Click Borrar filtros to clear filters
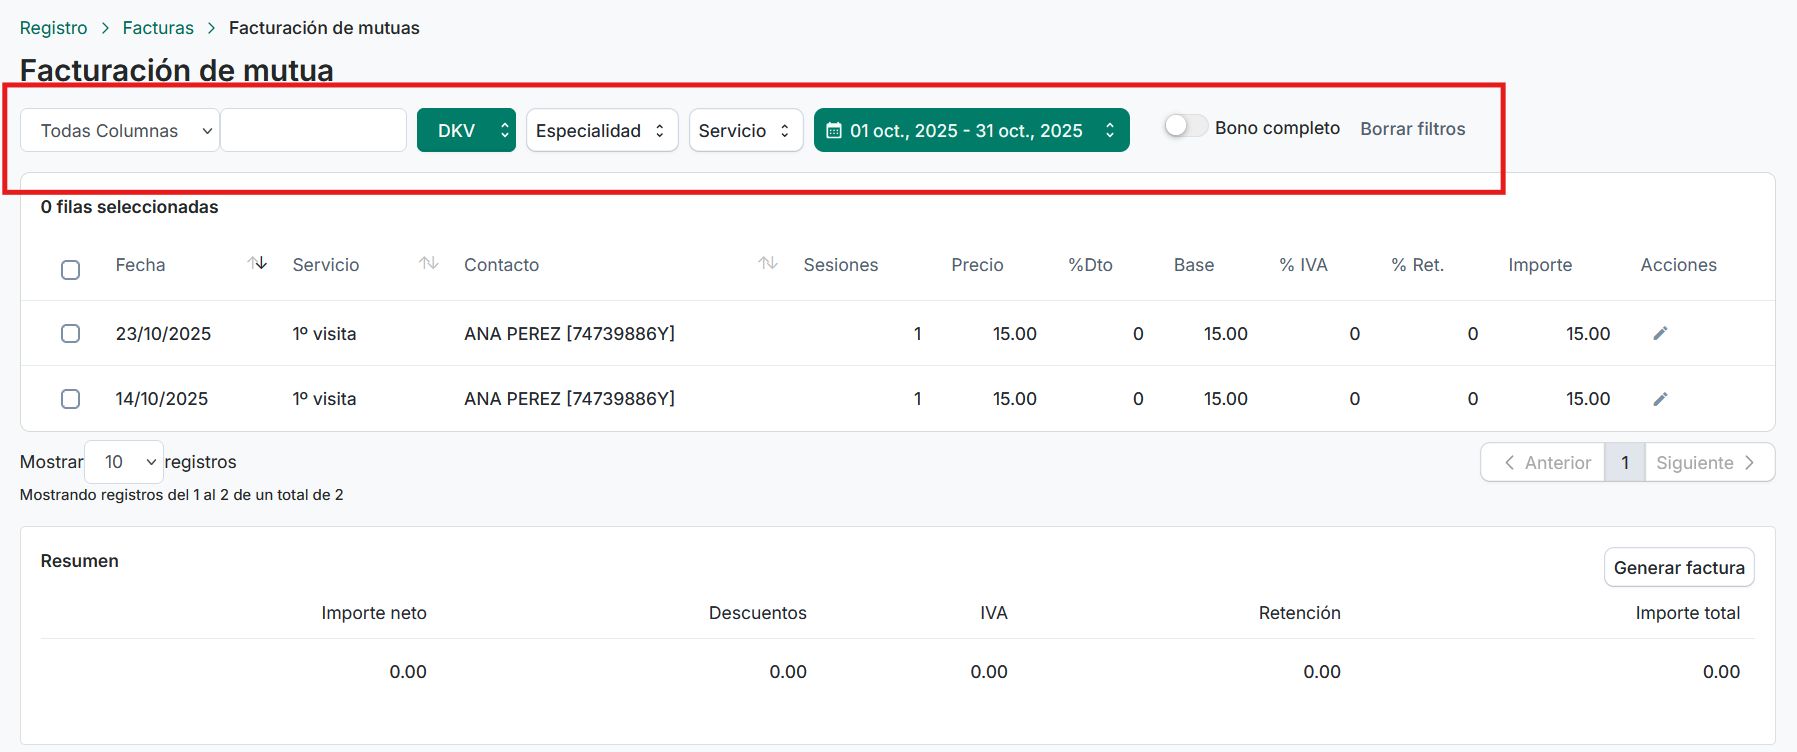The image size is (1797, 752). click(1412, 129)
